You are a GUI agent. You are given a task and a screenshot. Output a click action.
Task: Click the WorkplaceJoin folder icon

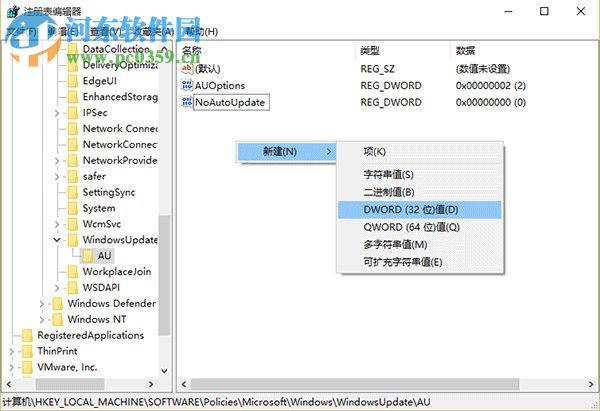point(73,272)
